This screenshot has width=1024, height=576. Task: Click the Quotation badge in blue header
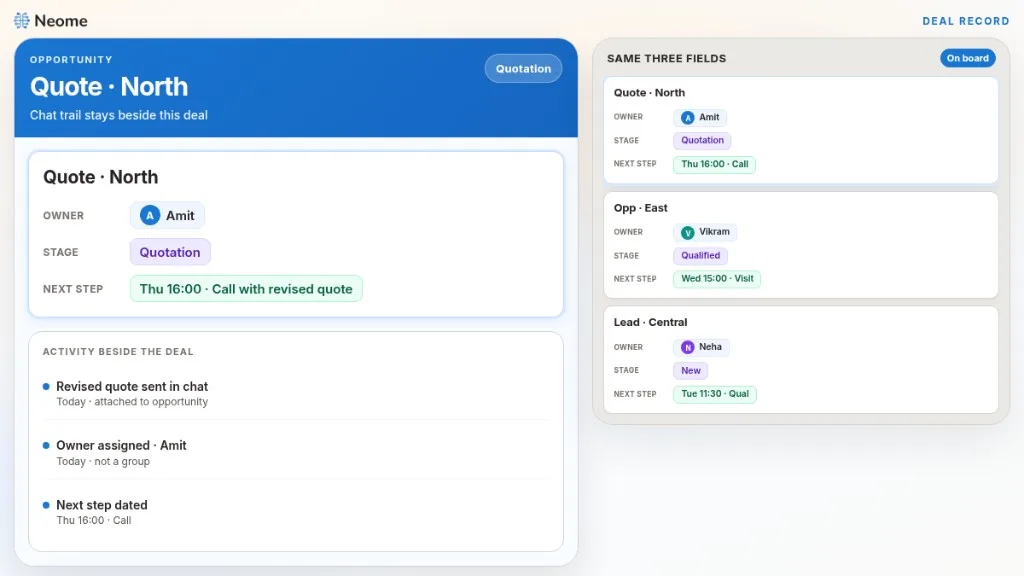(523, 69)
